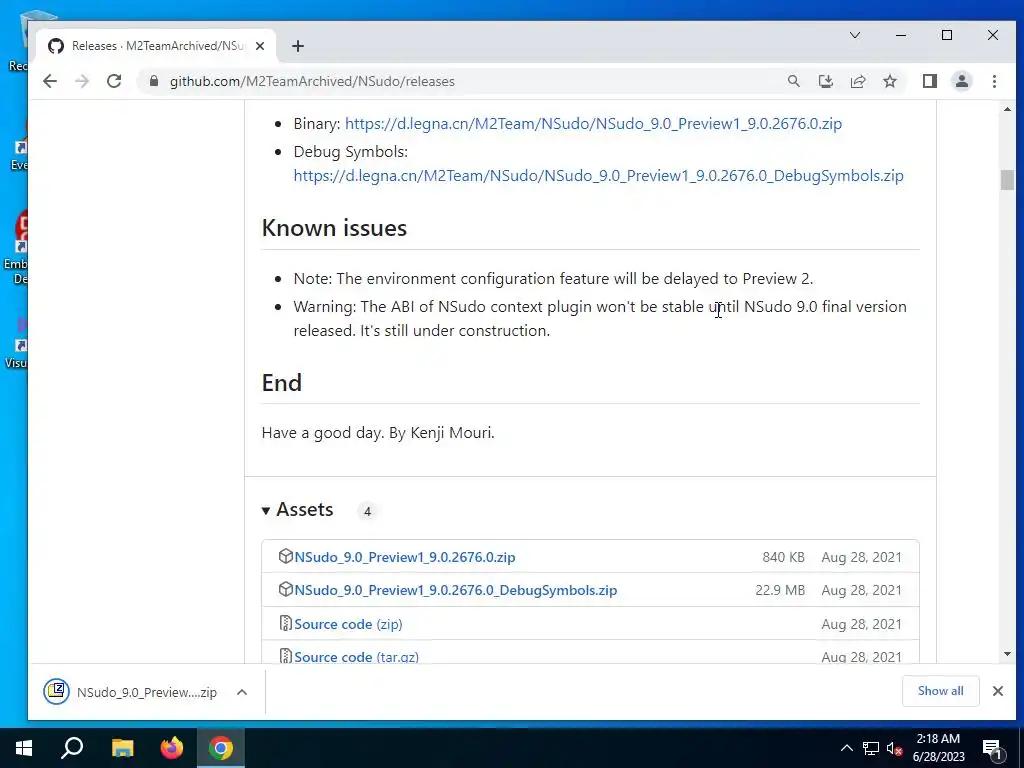Image resolution: width=1024 pixels, height=768 pixels.
Task: Download Source code (tar.gz)
Action: (x=357, y=657)
